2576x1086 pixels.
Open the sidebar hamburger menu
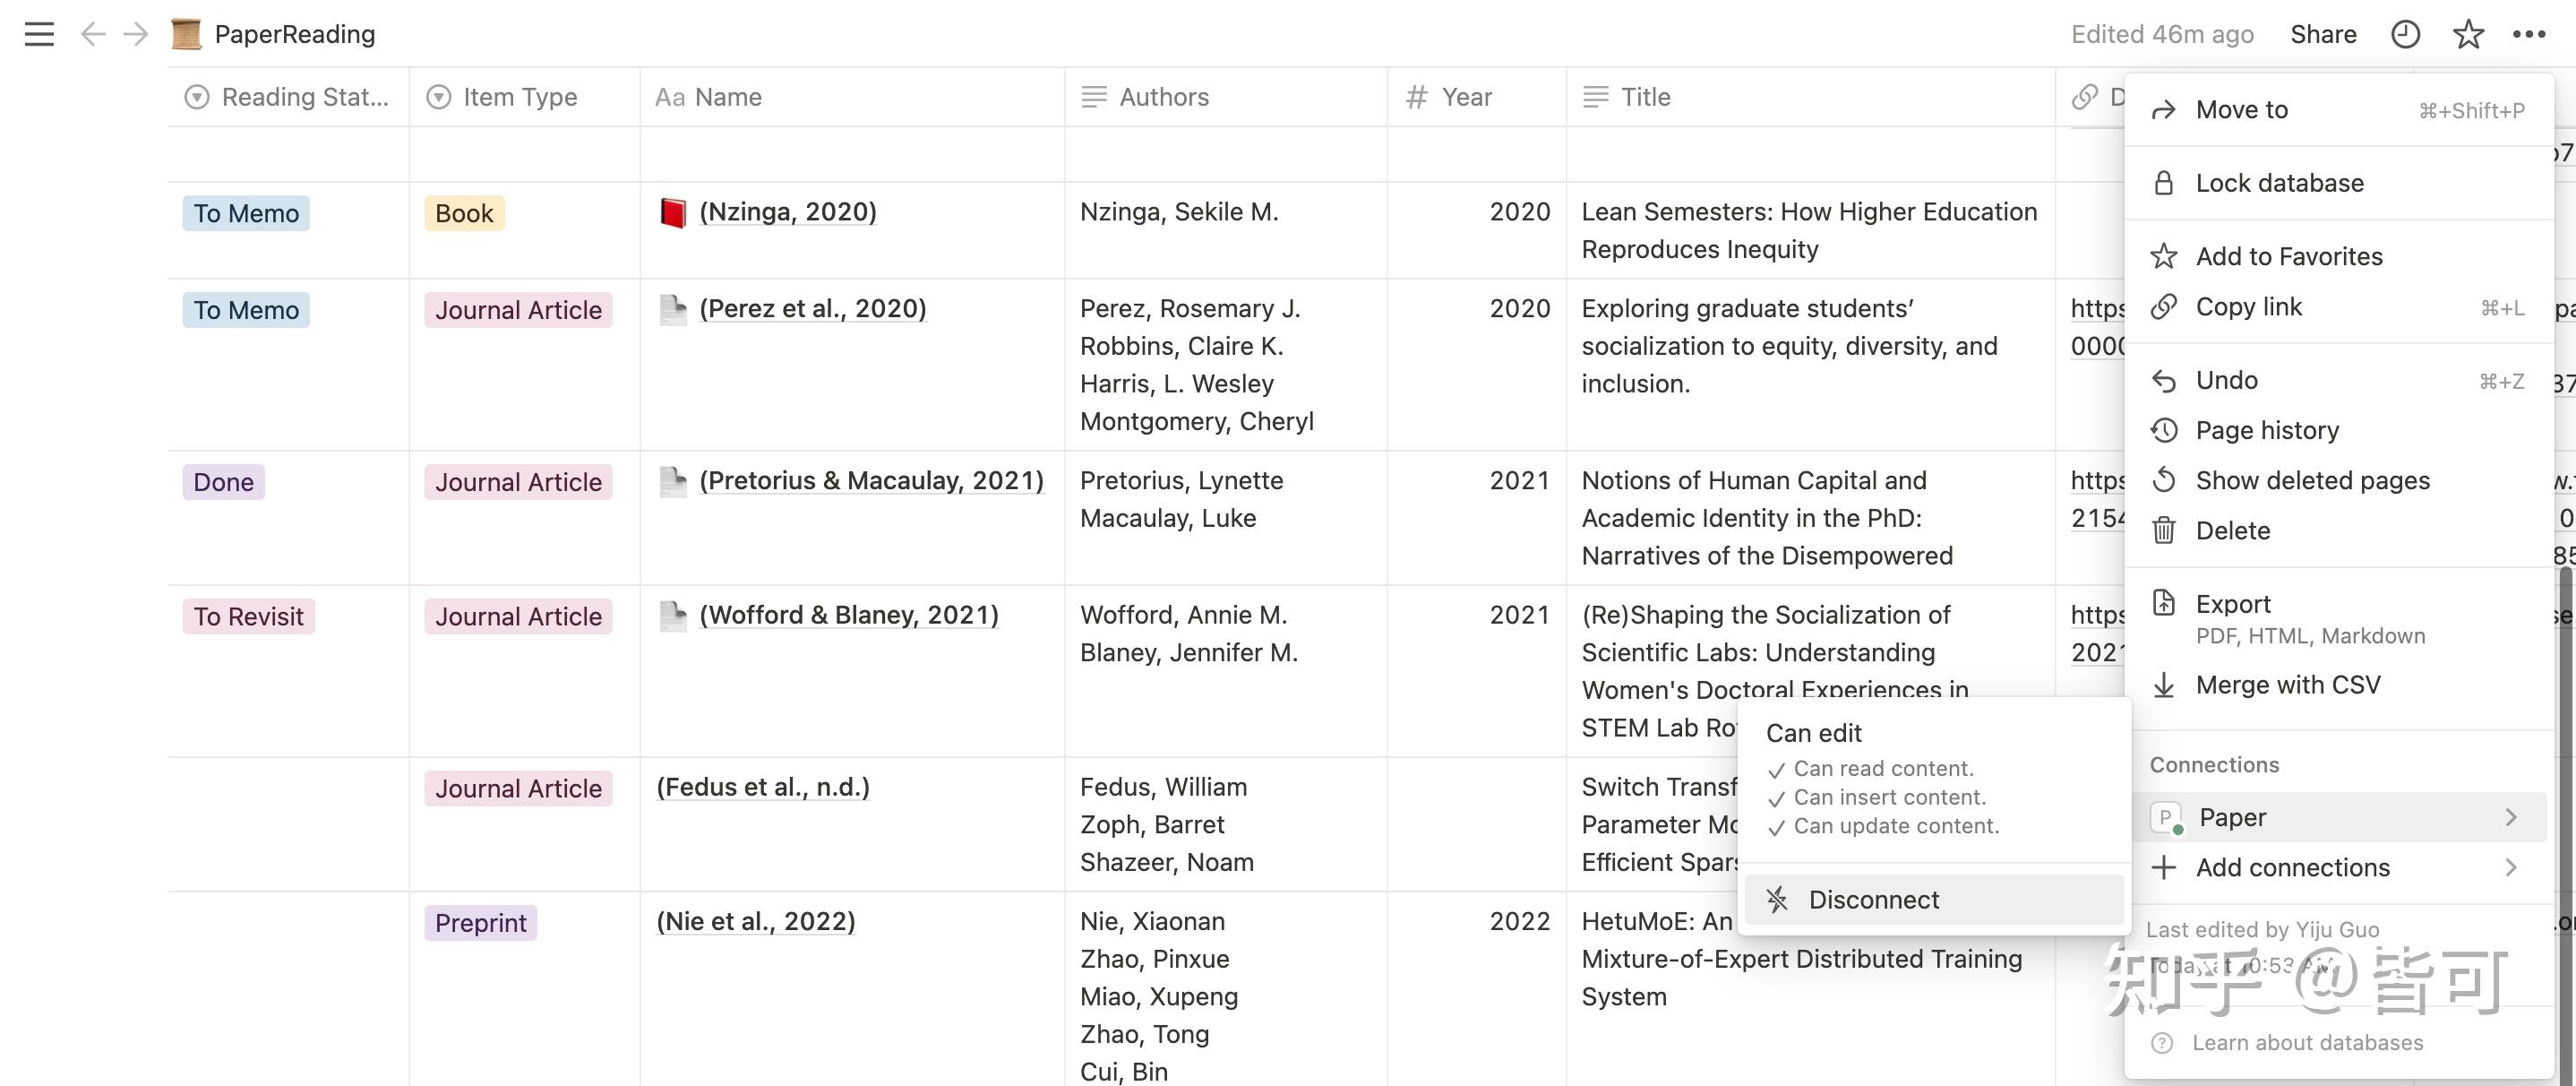[39, 34]
